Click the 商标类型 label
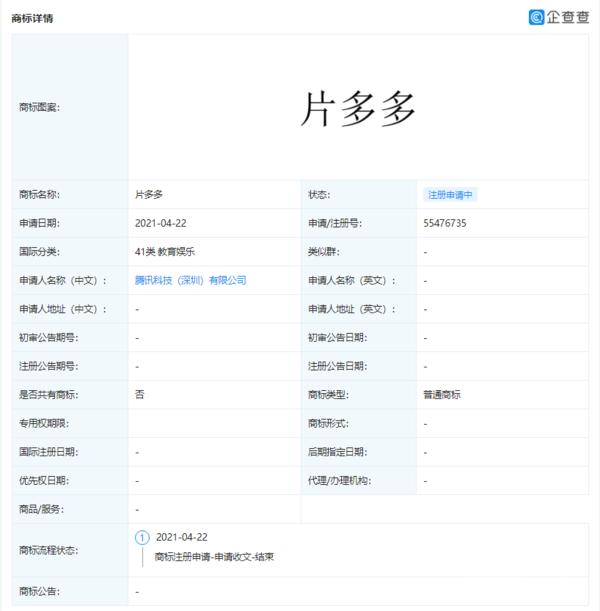600x611 pixels. (x=328, y=395)
